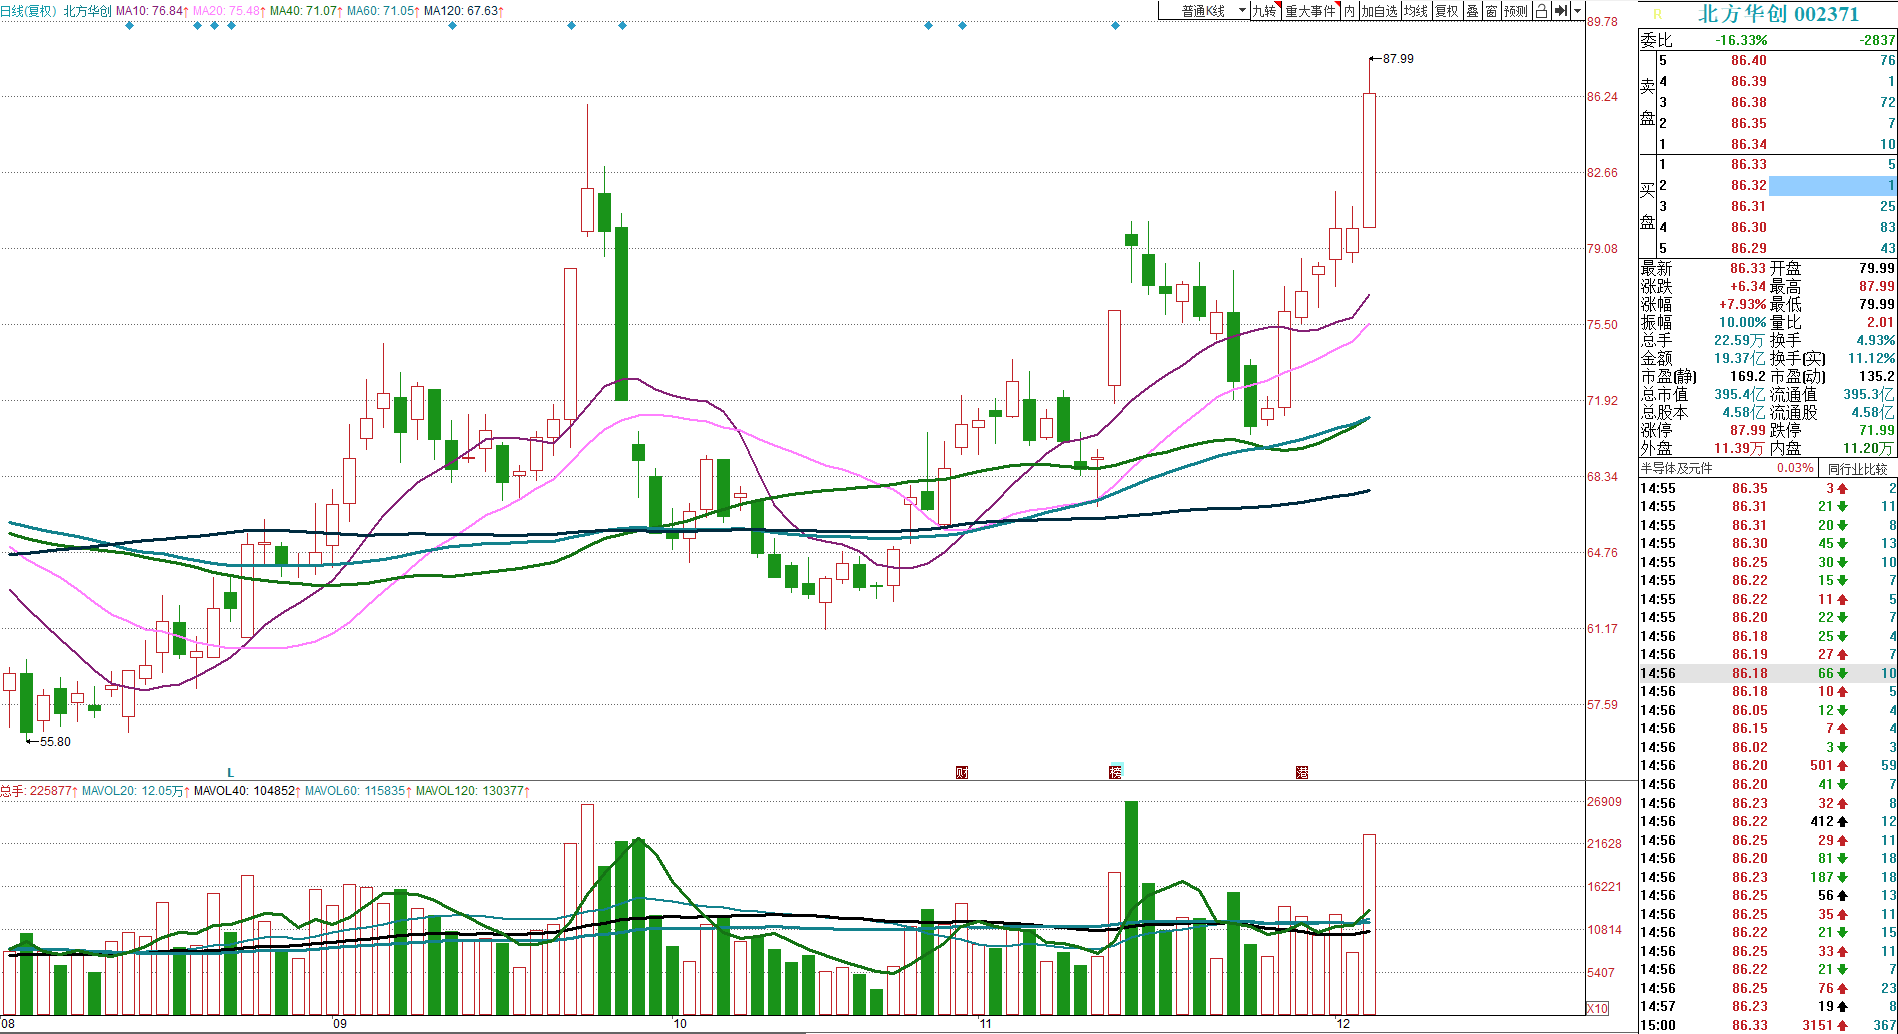This screenshot has height=1034, width=1898.
Task: Open 重大事件 major events
Action: pos(1311,11)
